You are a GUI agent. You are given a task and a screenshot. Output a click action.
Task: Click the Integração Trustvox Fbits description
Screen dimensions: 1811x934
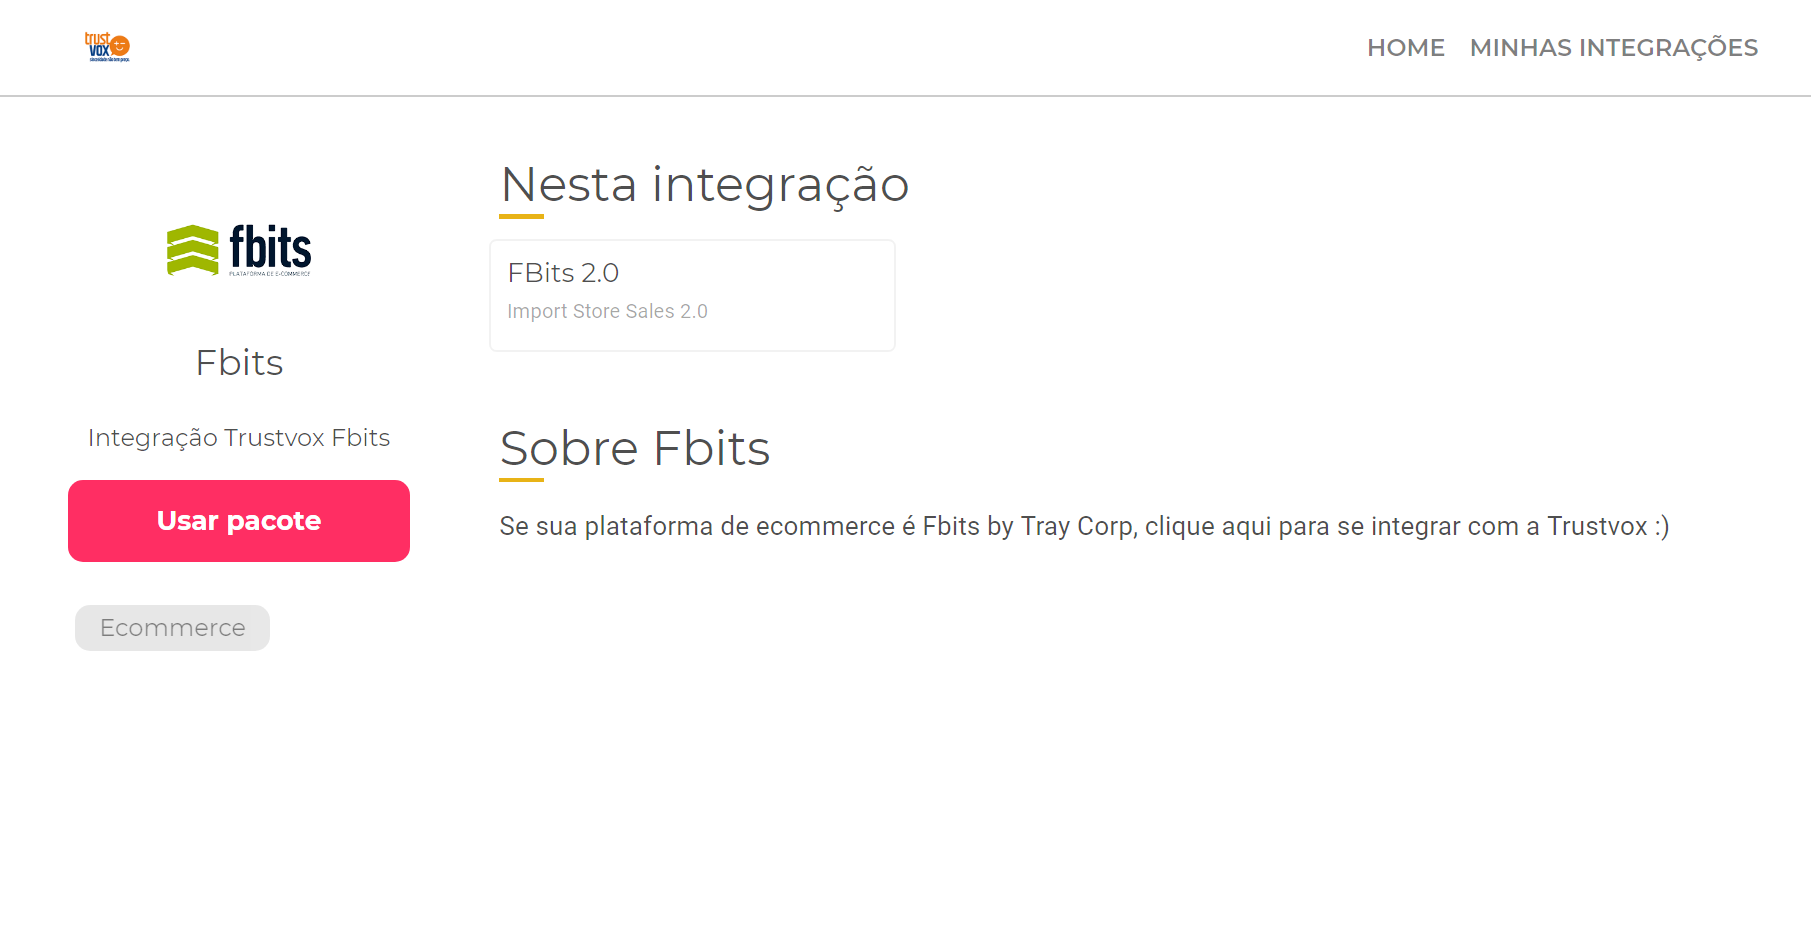[x=239, y=438]
